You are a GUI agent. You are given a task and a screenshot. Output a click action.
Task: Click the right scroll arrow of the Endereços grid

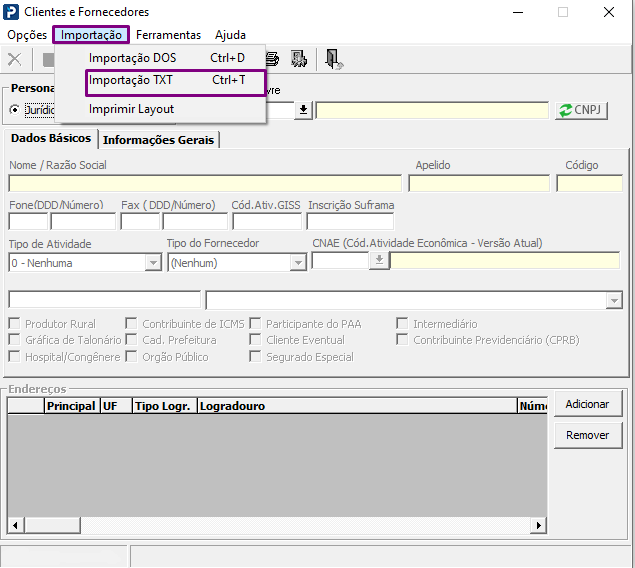click(538, 525)
